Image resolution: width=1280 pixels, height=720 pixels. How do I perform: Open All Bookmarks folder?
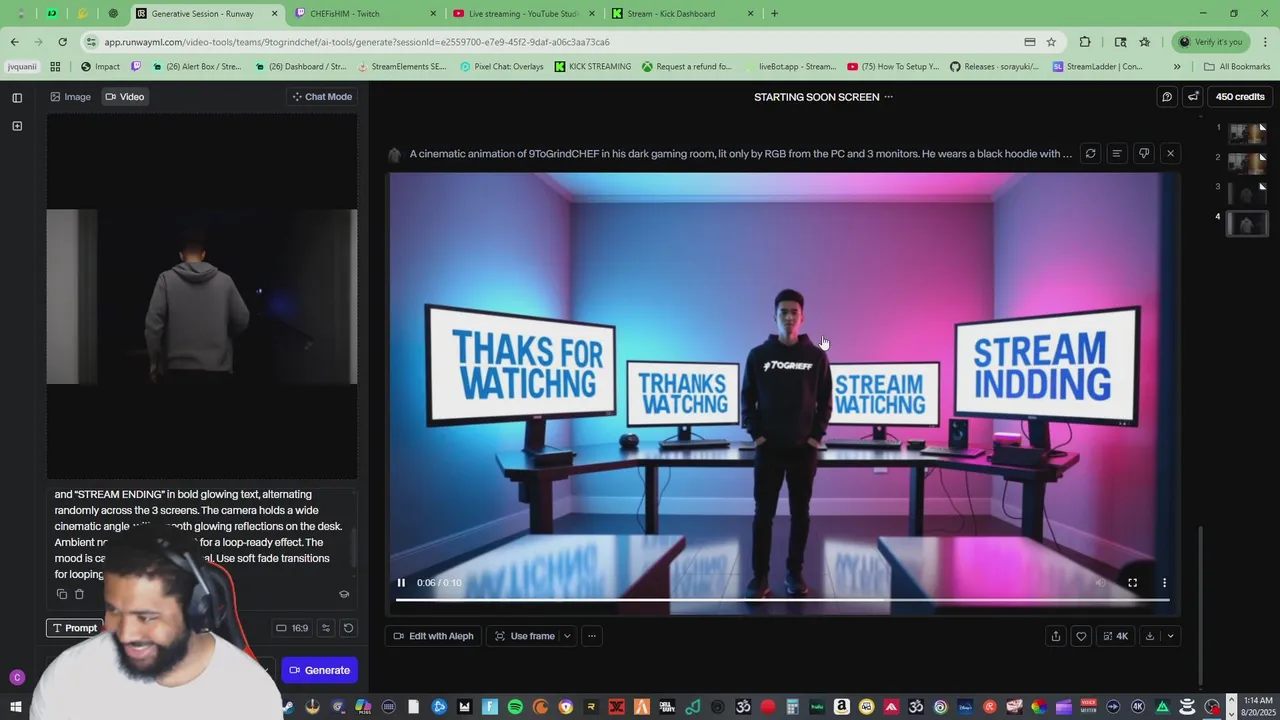1237,67
